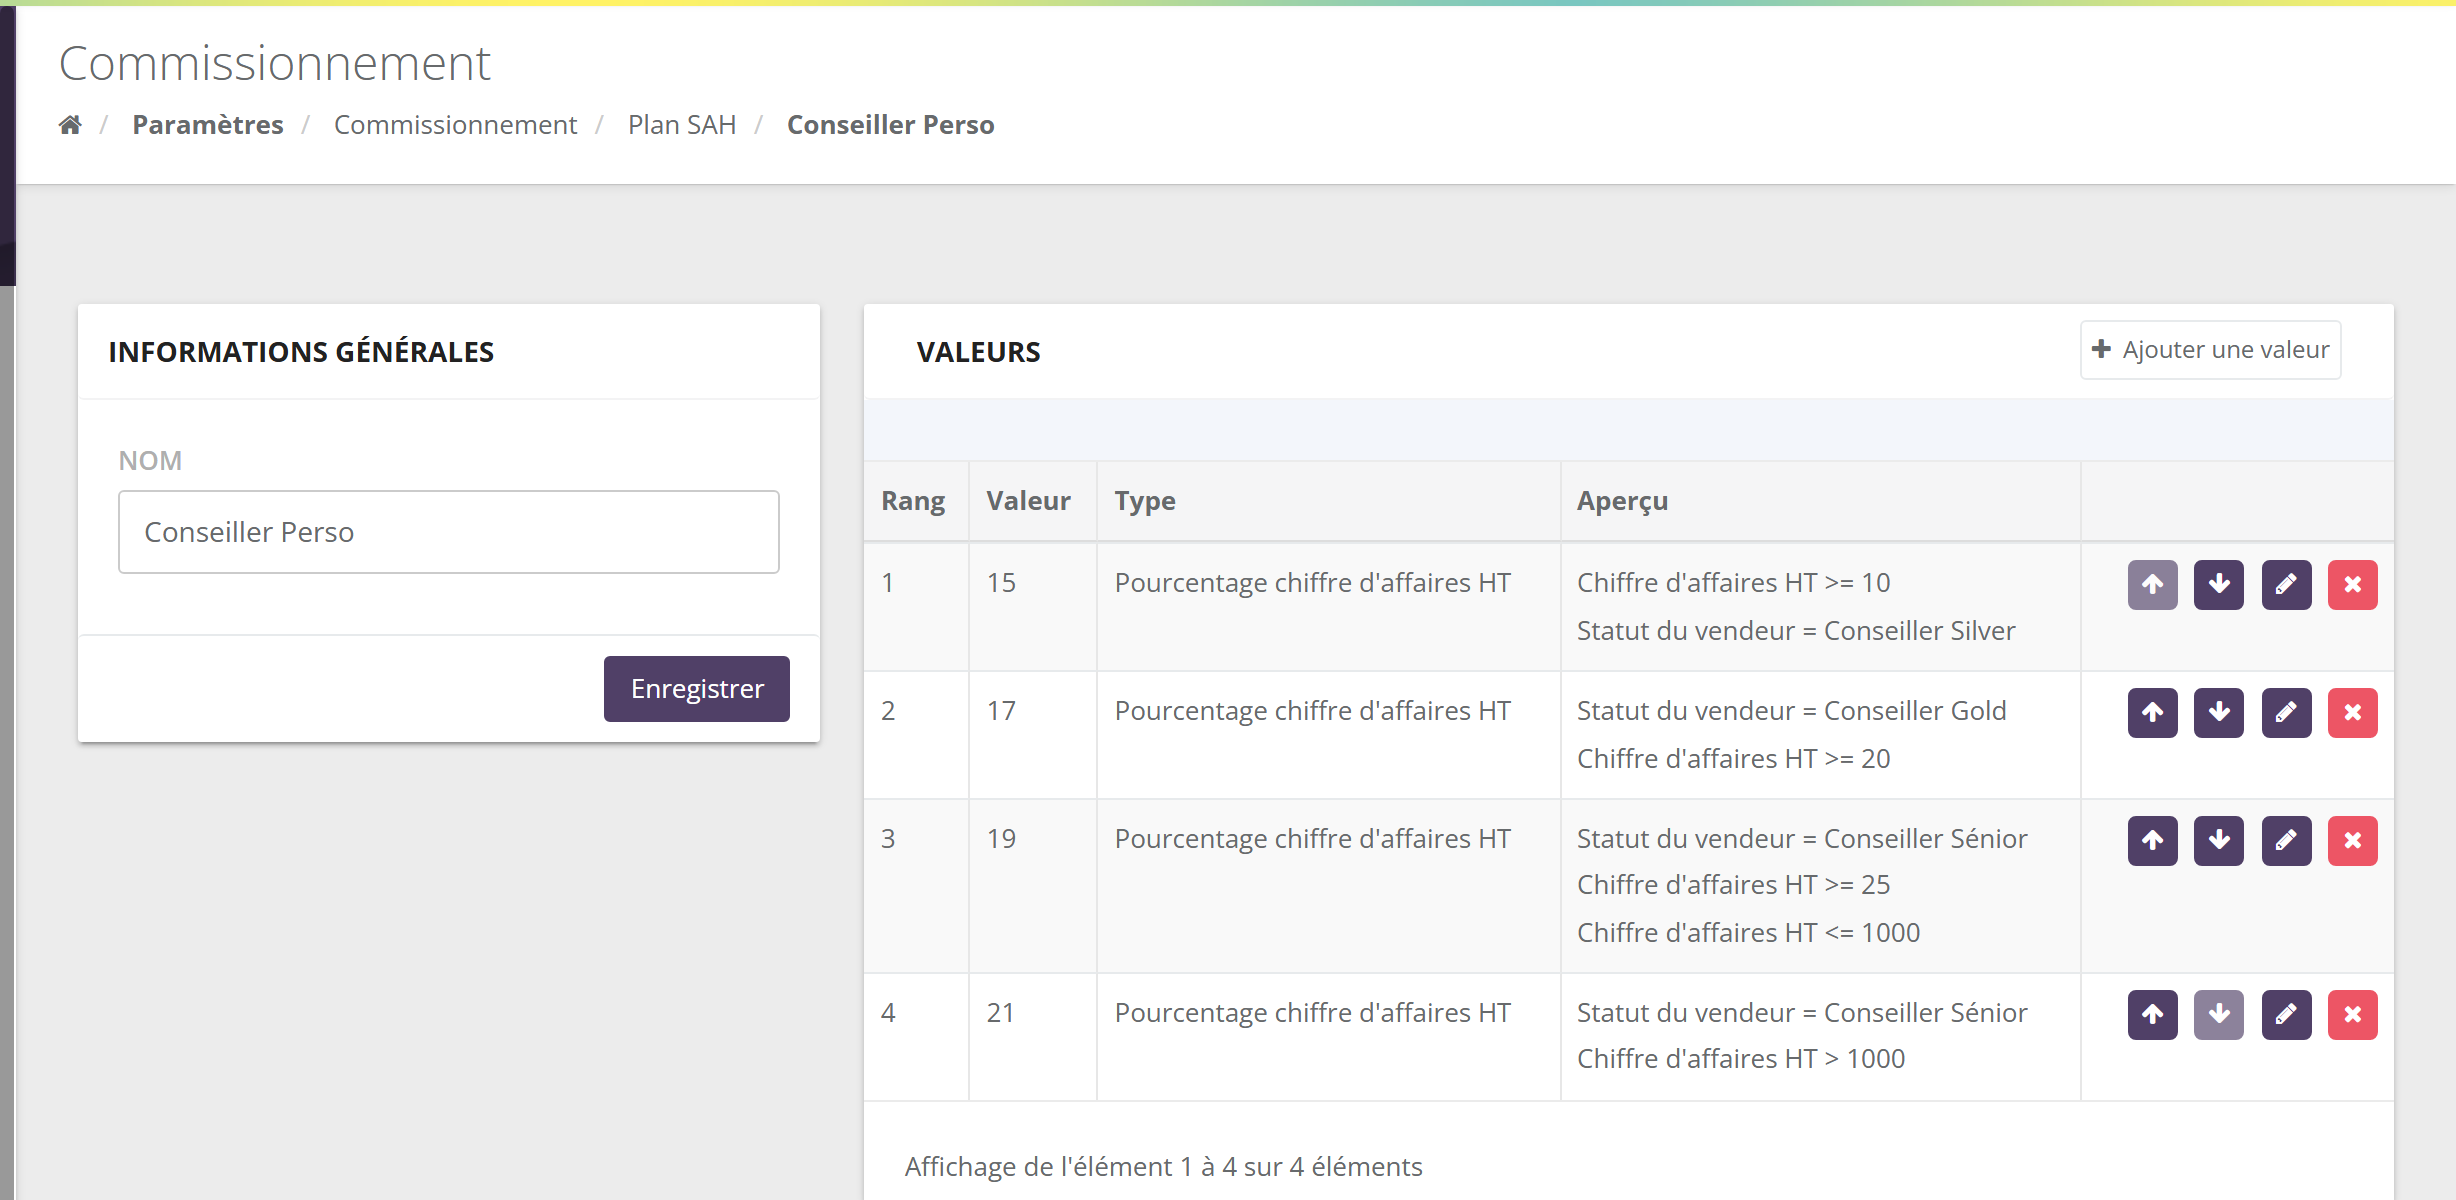Viewport: 2456px width, 1200px height.
Task: Delete the rank 1 value (15)
Action: point(2352,584)
